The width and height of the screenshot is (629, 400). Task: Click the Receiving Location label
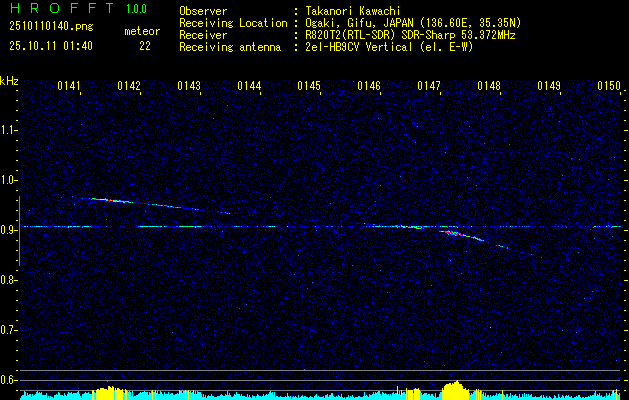[233, 23]
